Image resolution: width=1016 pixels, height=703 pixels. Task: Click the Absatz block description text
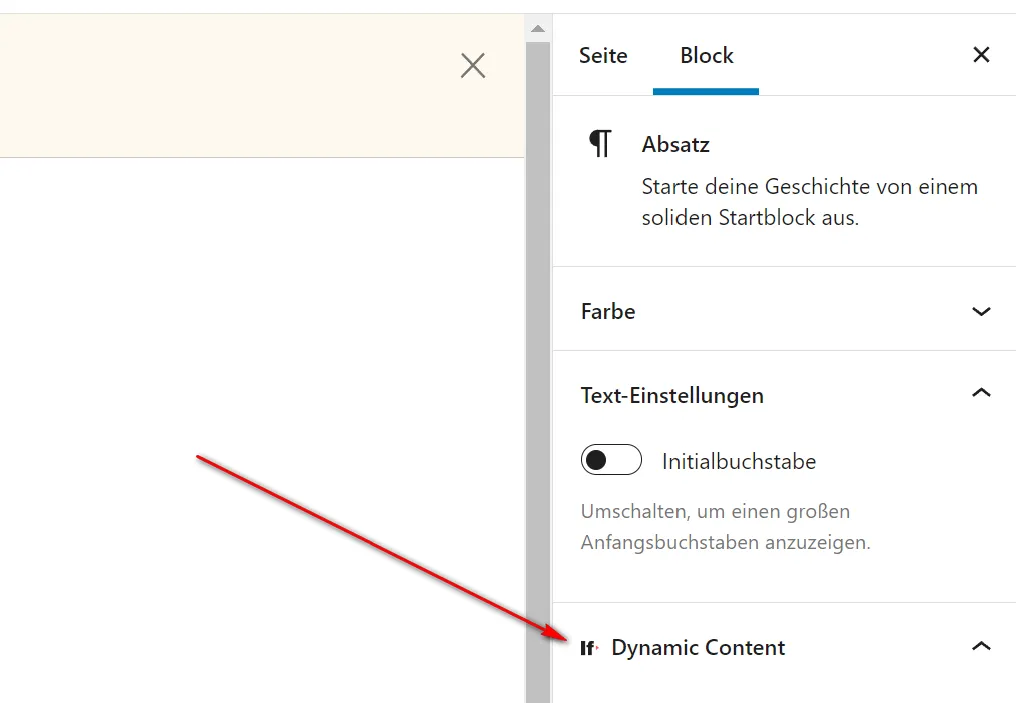pos(809,202)
